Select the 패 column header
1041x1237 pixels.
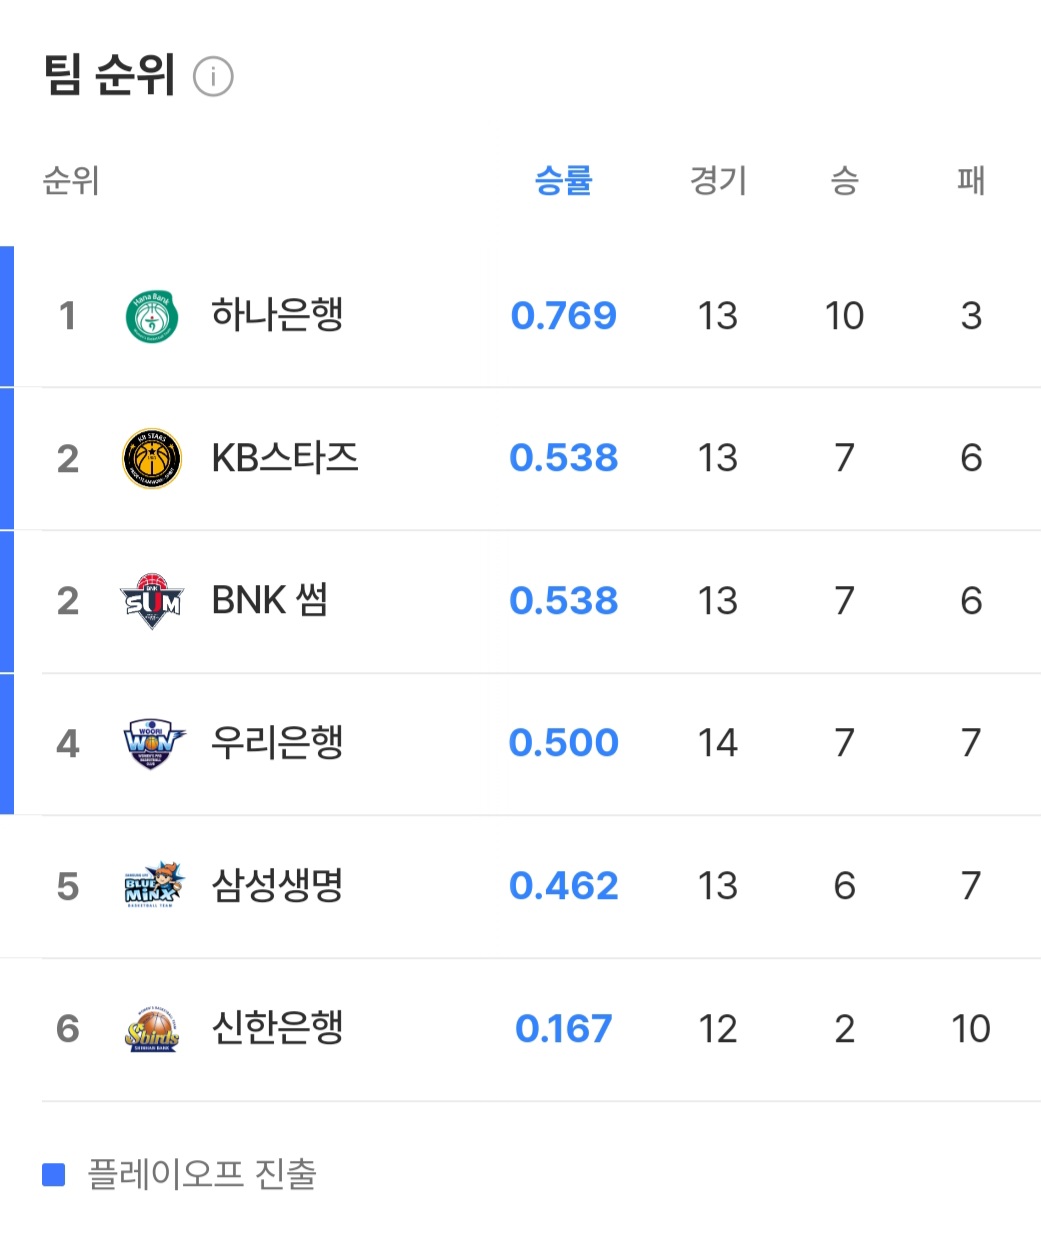(970, 181)
